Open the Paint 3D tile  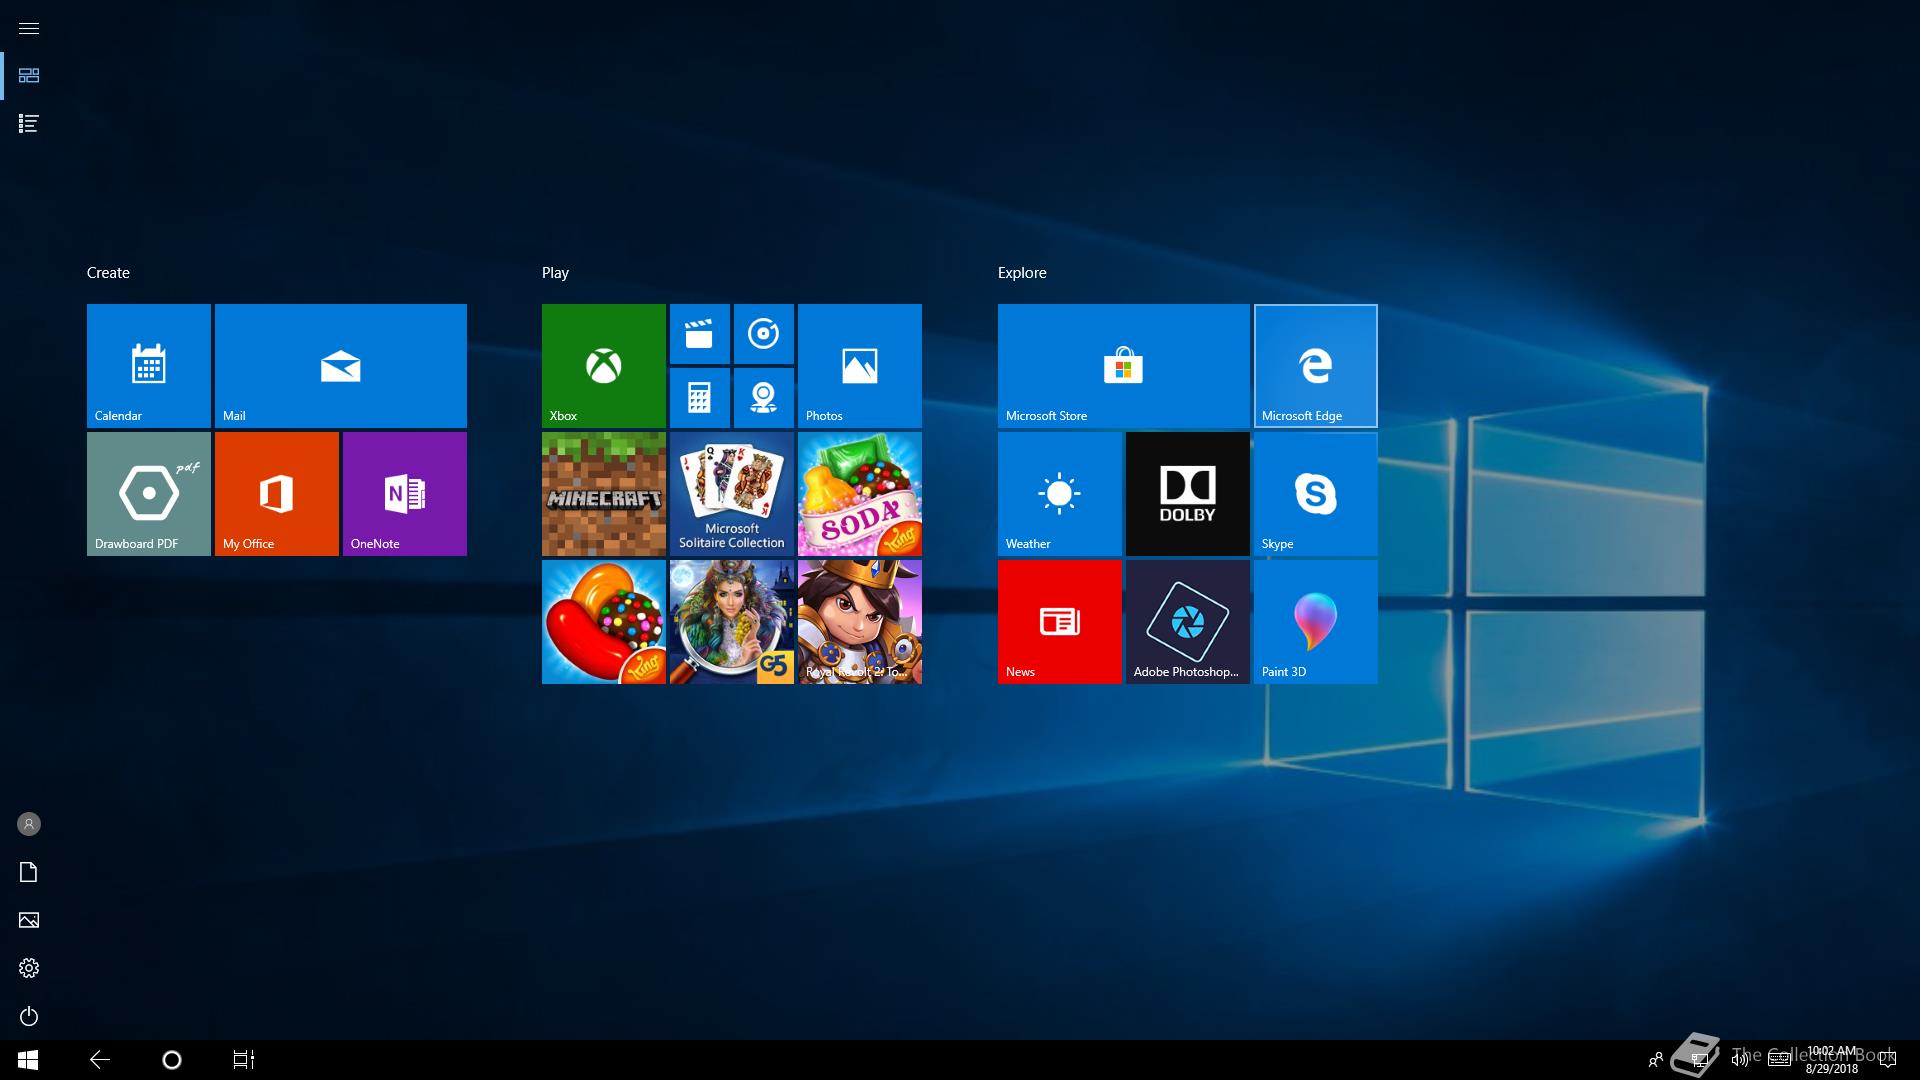[1316, 622]
